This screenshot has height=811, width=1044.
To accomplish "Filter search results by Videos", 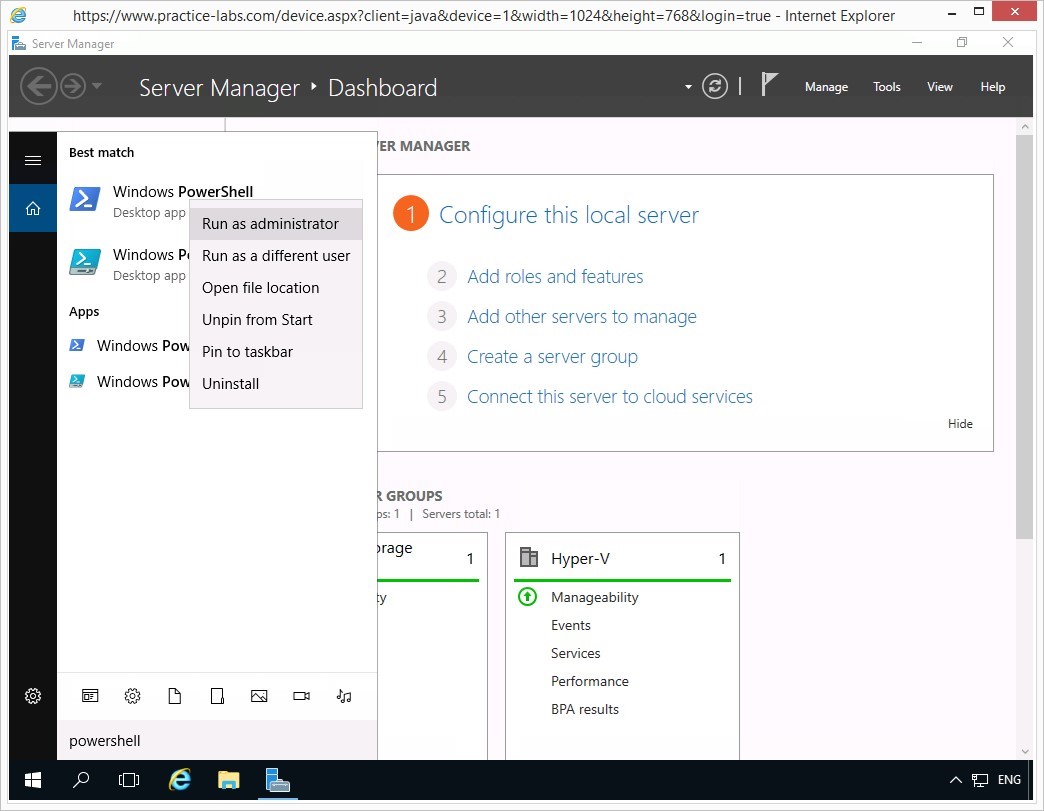I will (x=301, y=696).
